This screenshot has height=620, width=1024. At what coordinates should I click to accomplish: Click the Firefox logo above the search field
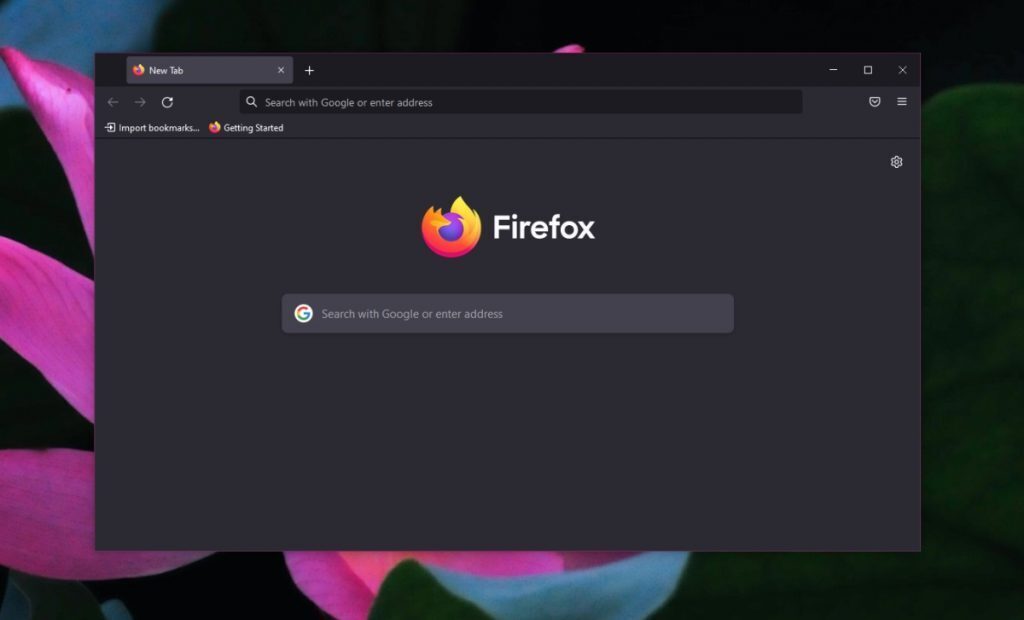[x=451, y=226]
